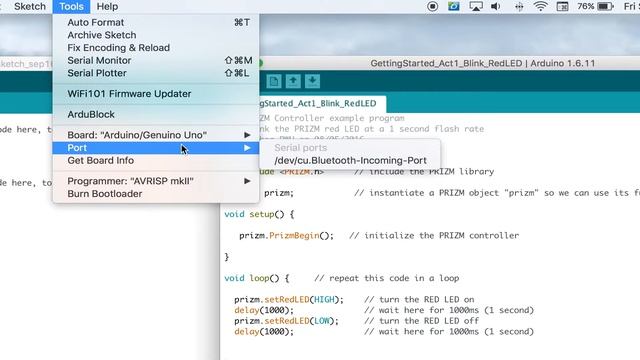Click the "void loop() {" code line
Image resolution: width=640 pixels, height=360 pixels.
[x=257, y=278]
